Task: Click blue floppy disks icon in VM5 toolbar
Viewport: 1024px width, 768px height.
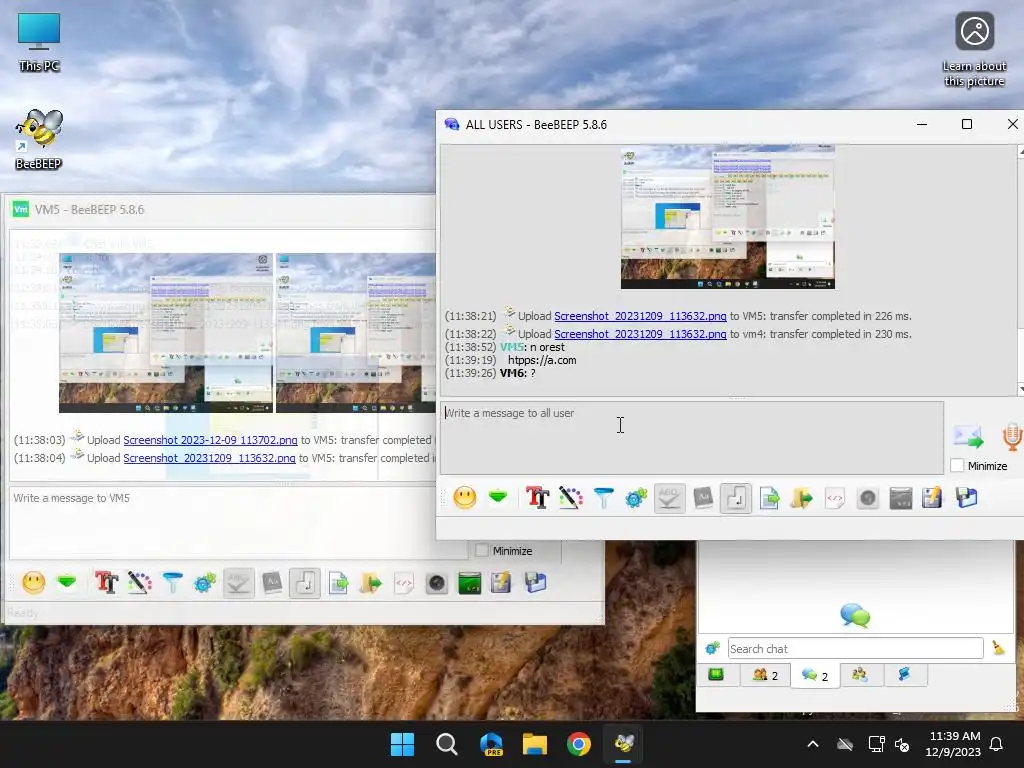Action: tap(536, 583)
